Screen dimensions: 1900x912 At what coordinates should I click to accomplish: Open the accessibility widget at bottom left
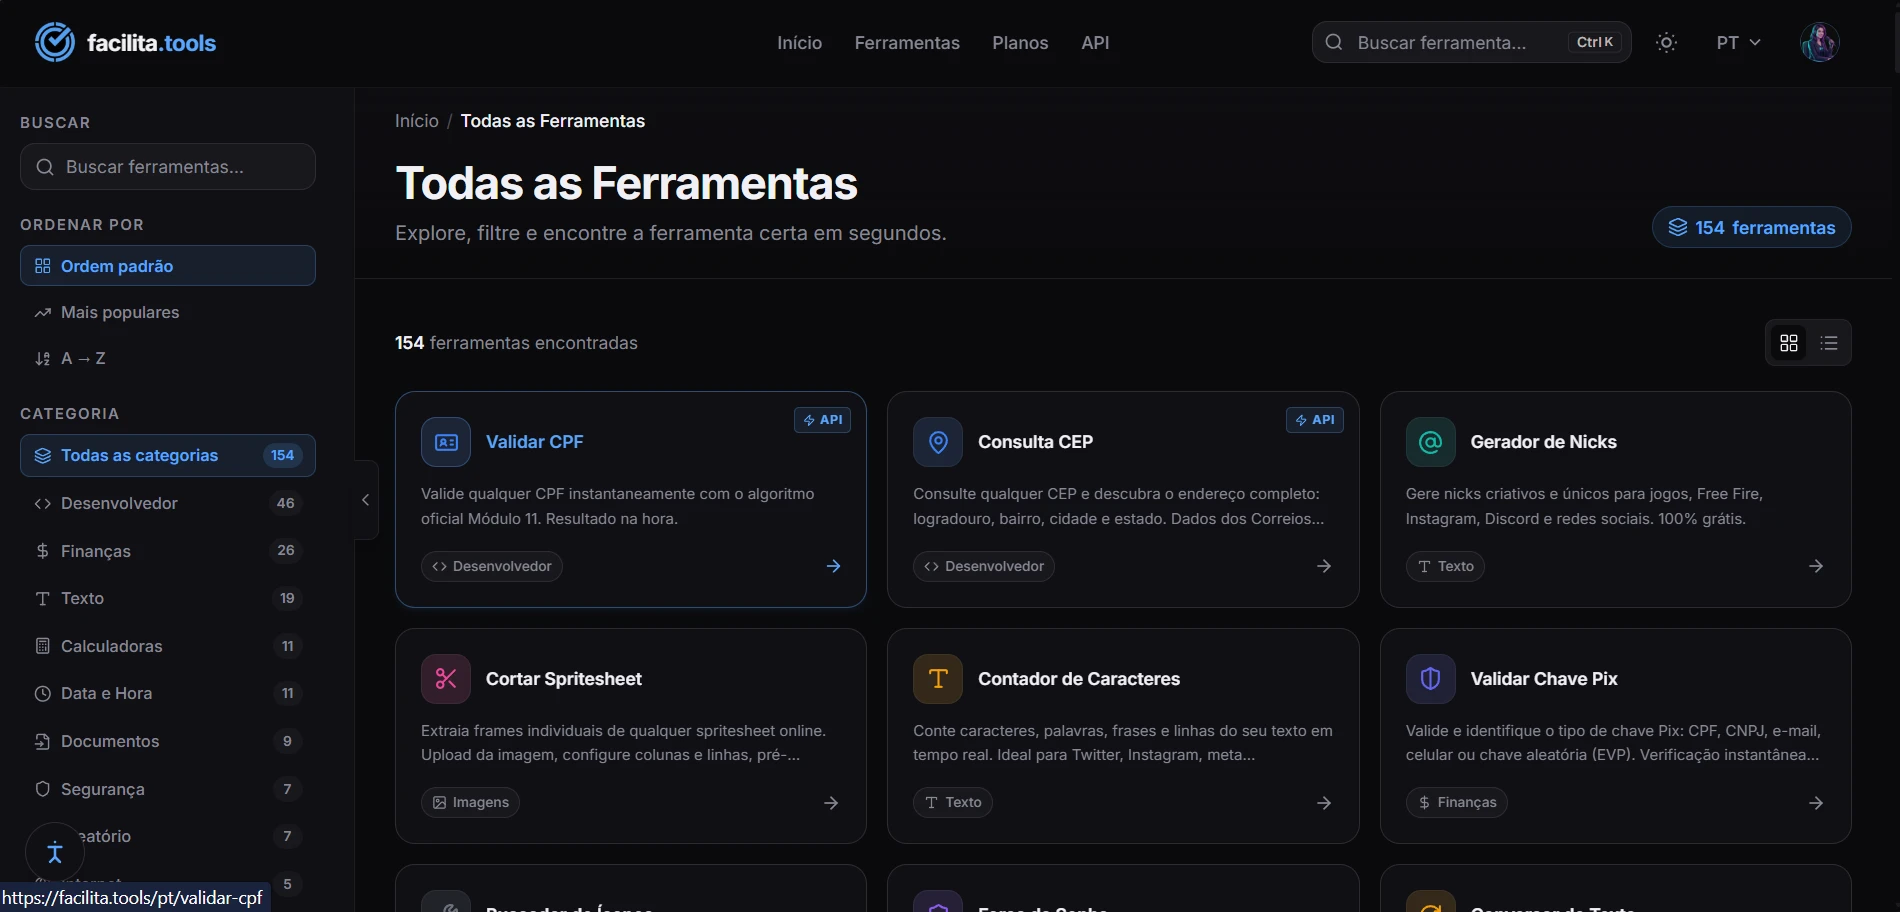pyautogui.click(x=53, y=852)
